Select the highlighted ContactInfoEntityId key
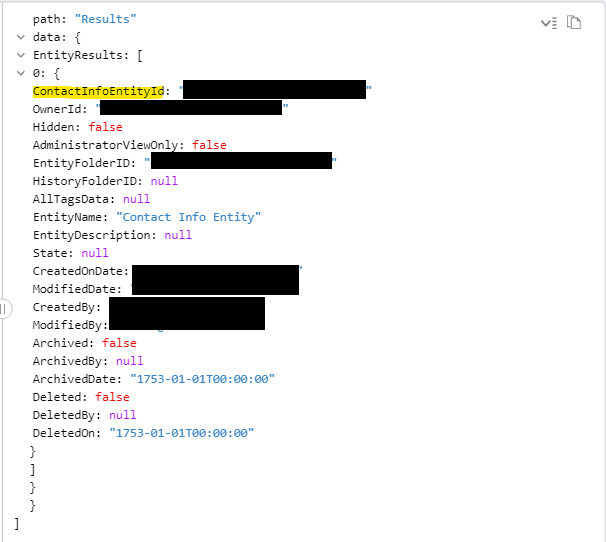606x542 pixels. [98, 91]
